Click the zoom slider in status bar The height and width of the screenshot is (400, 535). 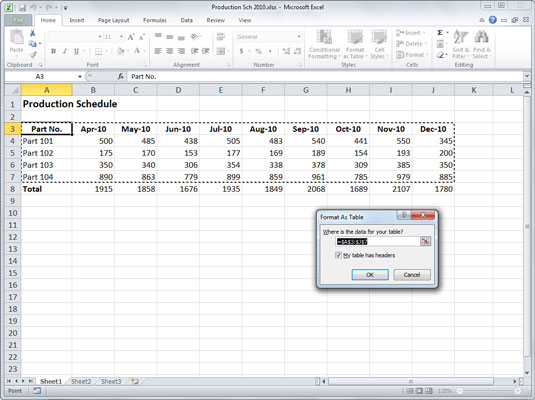click(489, 391)
